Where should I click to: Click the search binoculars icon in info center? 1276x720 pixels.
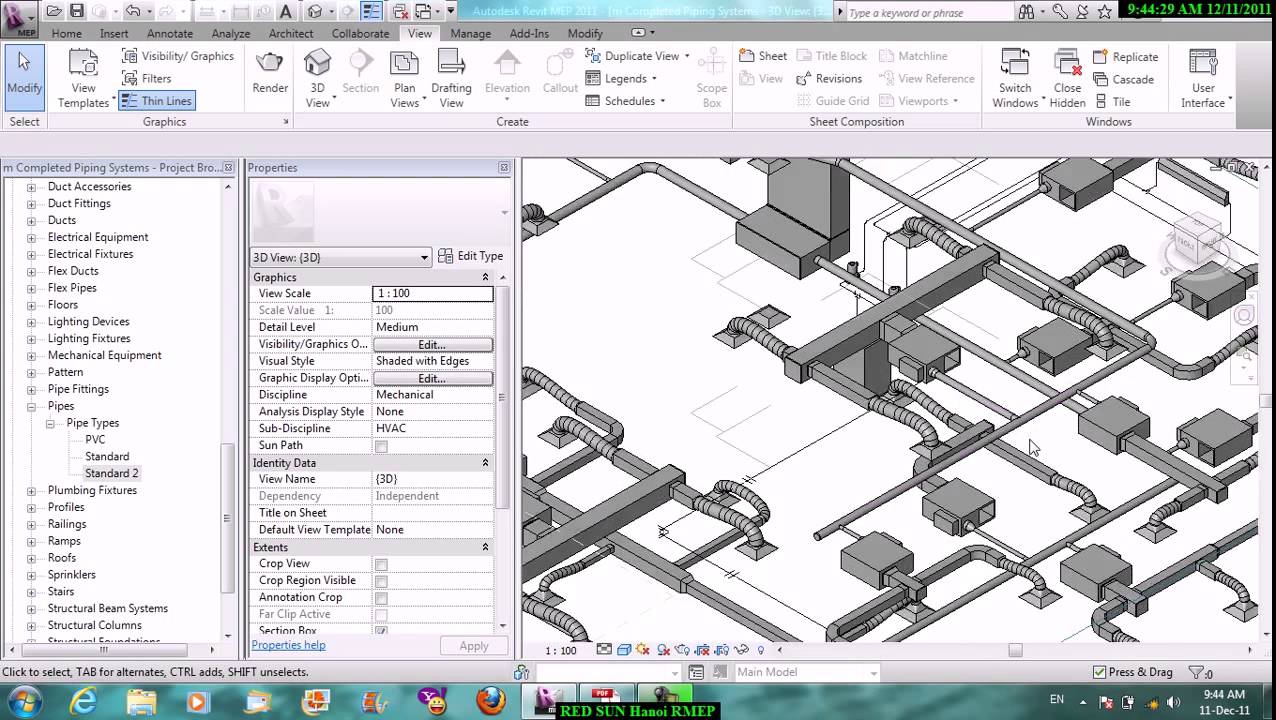[x=1026, y=12]
